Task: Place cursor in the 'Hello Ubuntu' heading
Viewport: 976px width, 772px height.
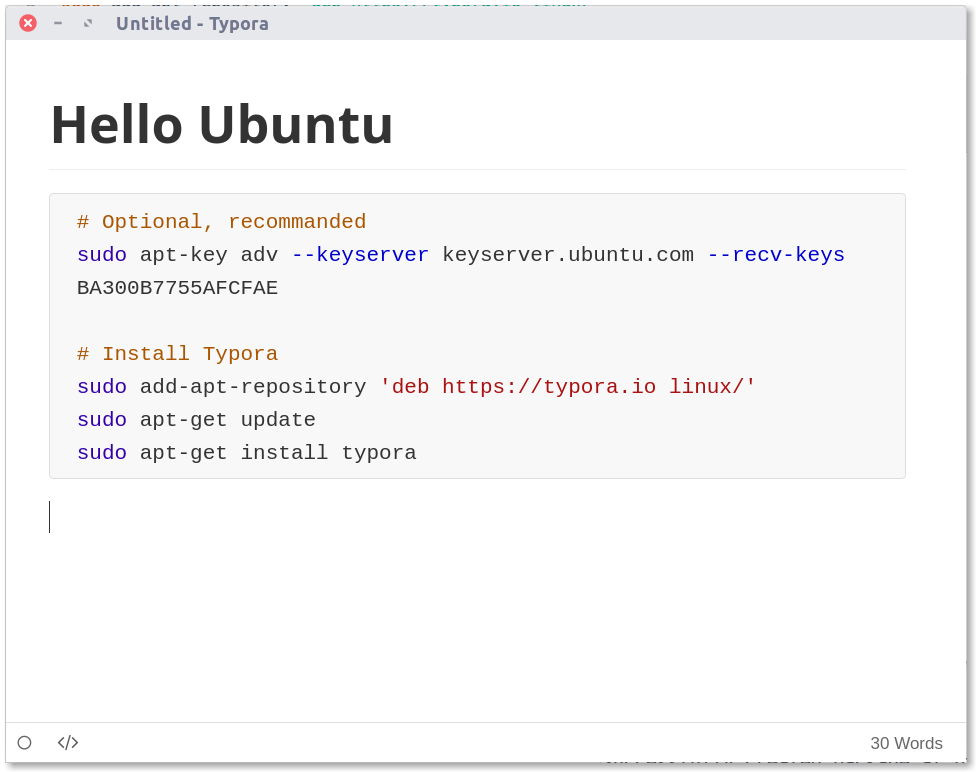Action: tap(222, 125)
